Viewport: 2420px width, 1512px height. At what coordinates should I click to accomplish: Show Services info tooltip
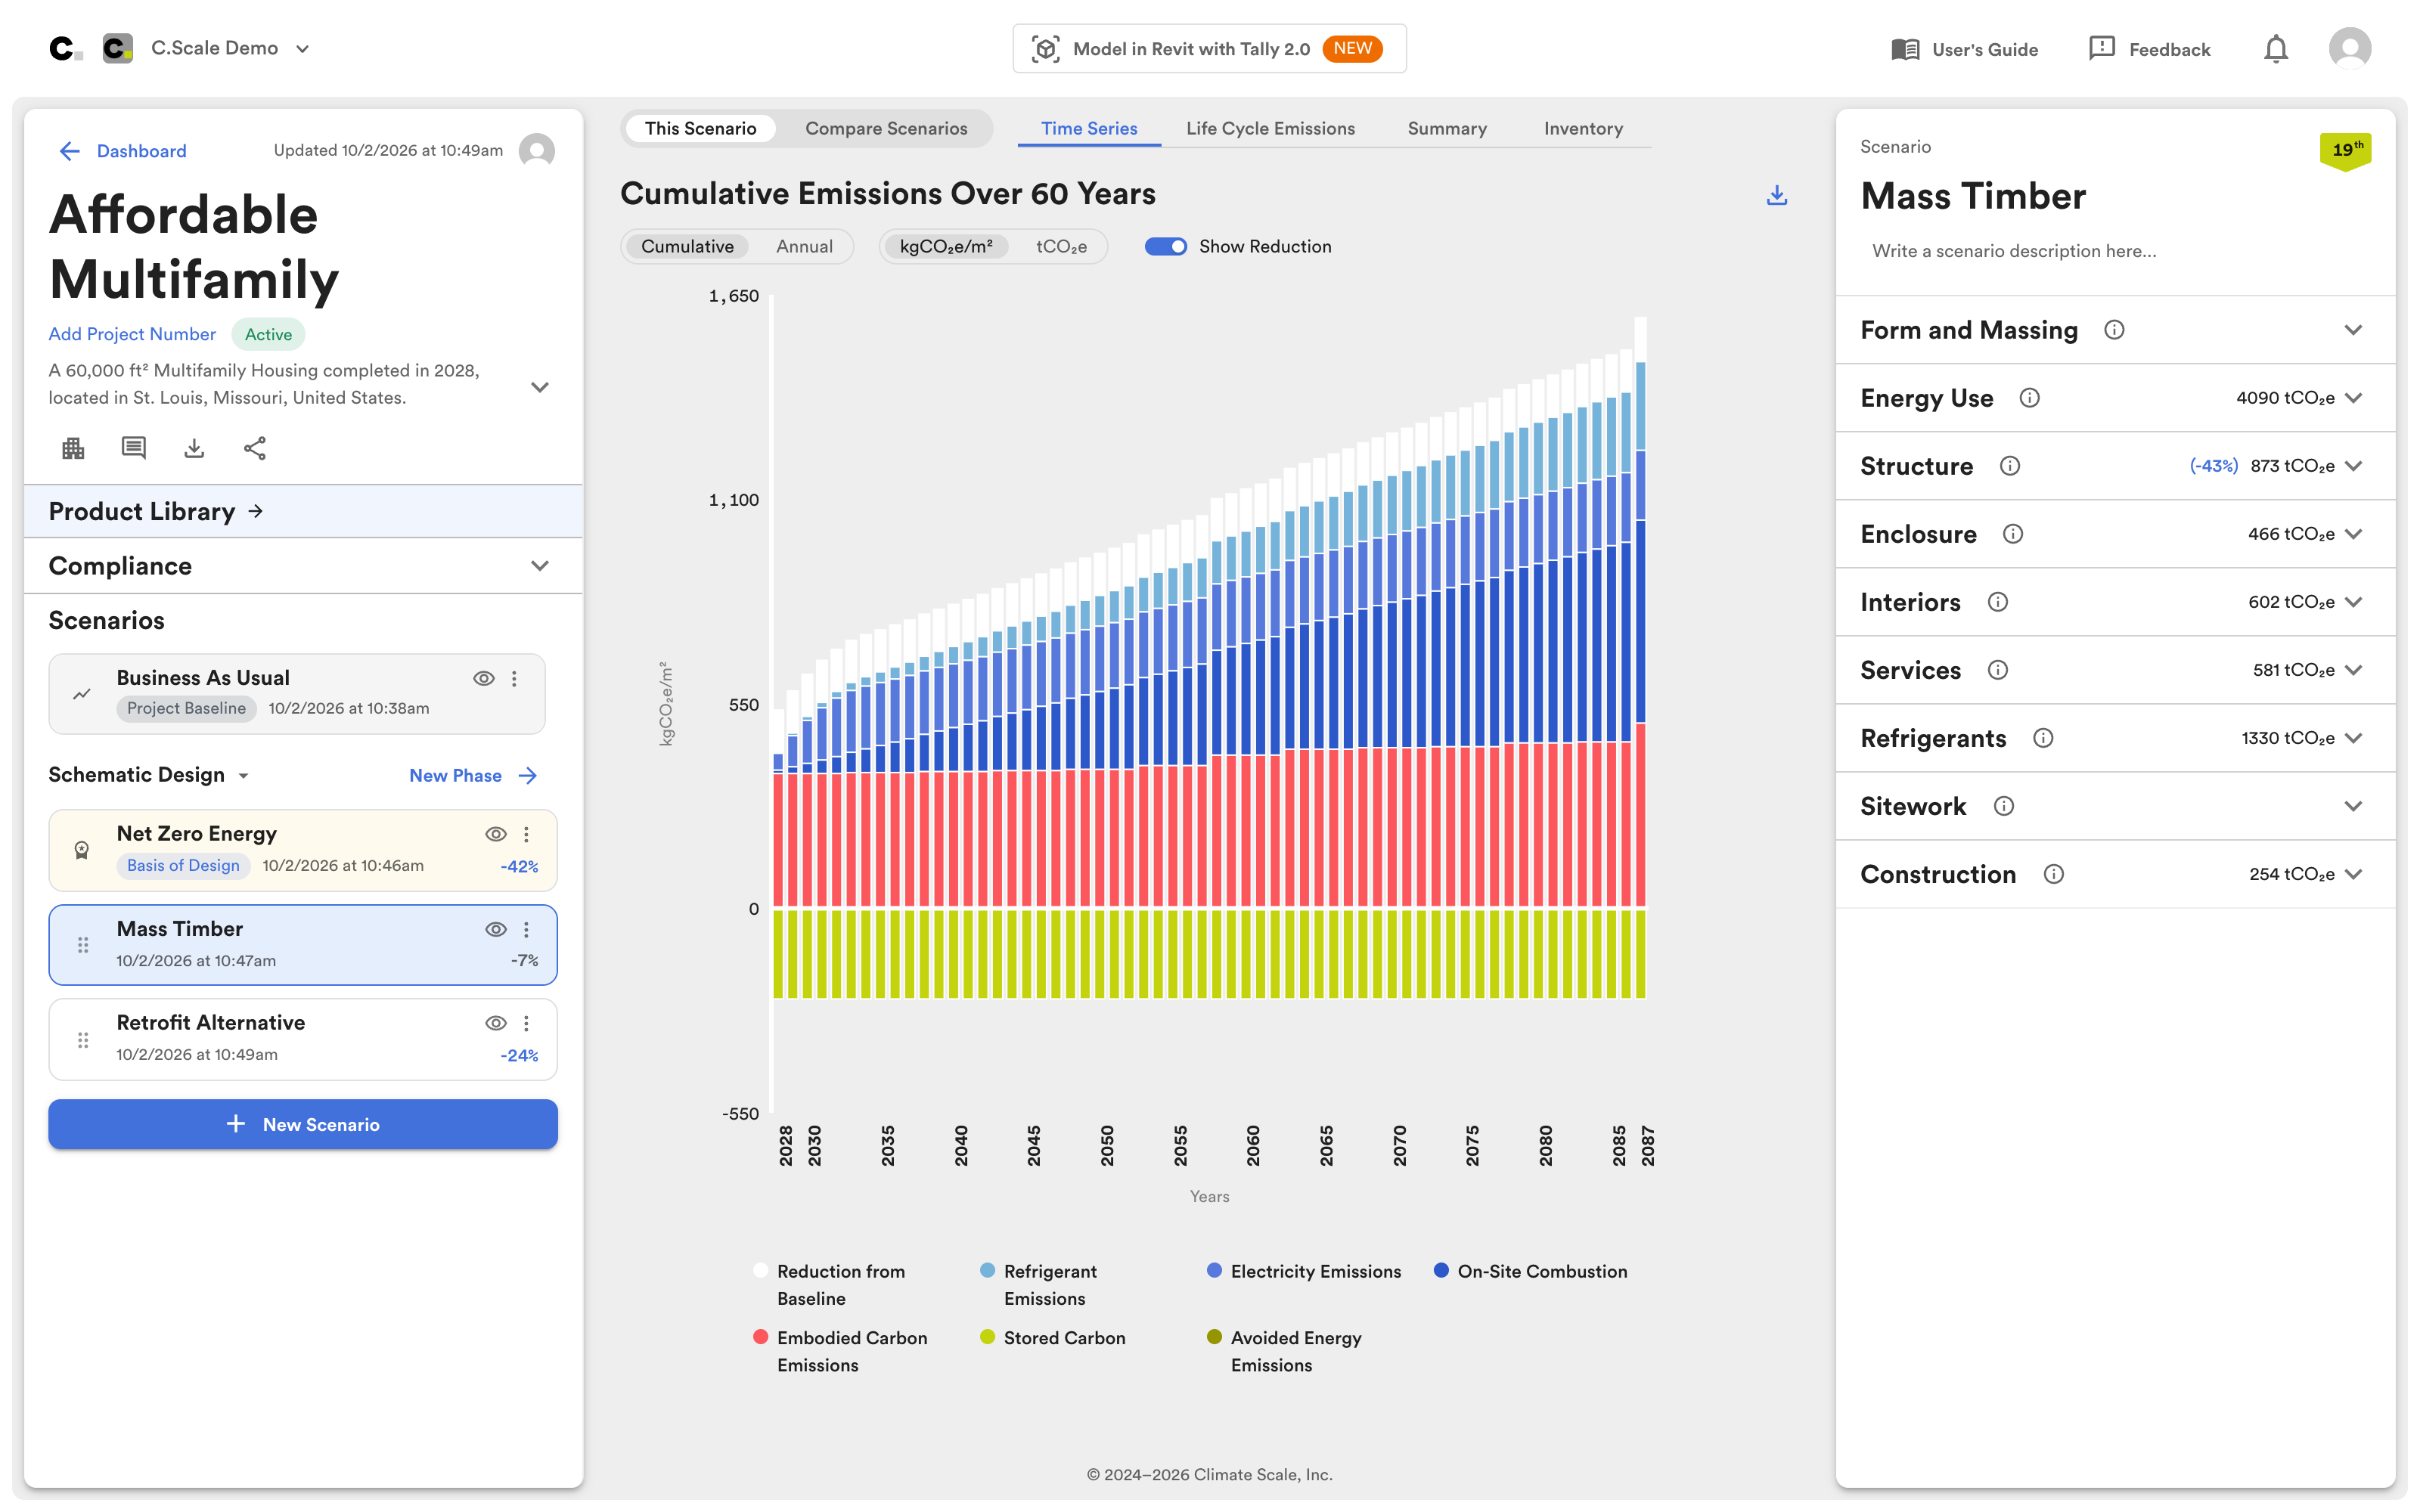(1998, 670)
